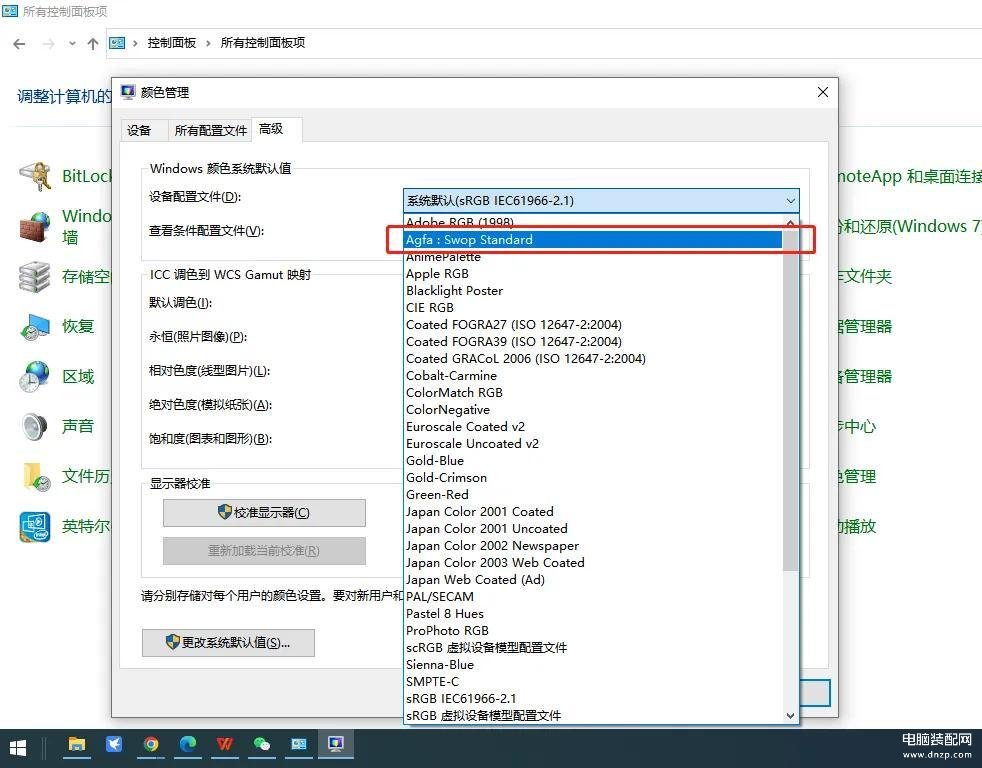Go back in Control Panel navigation
Viewport: 982px width, 768px height.
click(19, 43)
